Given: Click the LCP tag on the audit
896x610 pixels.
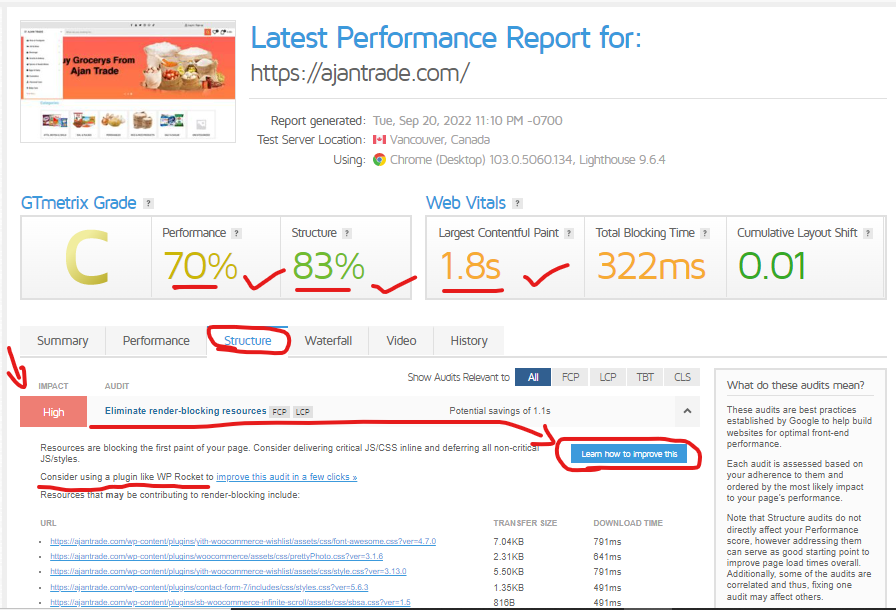Looking at the screenshot, I should [x=303, y=412].
